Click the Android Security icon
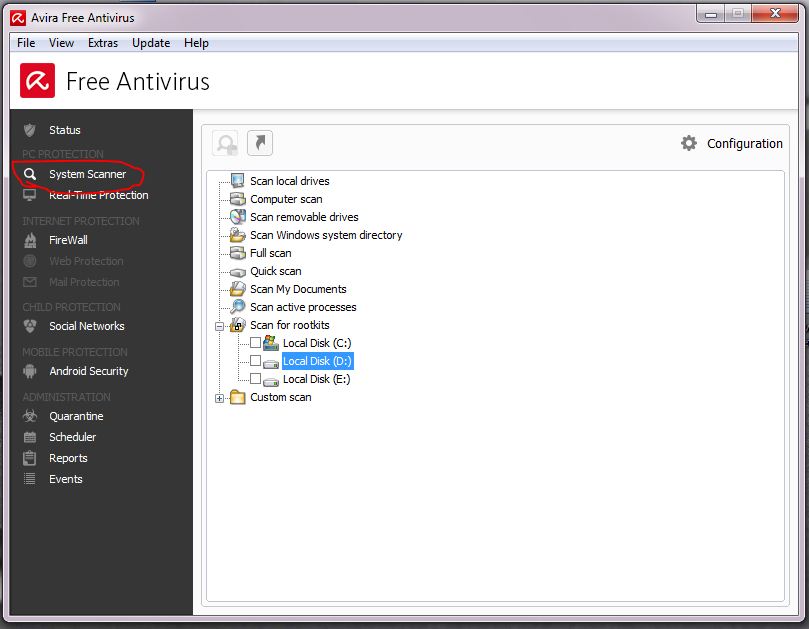This screenshot has height=629, width=809. pyautogui.click(x=30, y=371)
